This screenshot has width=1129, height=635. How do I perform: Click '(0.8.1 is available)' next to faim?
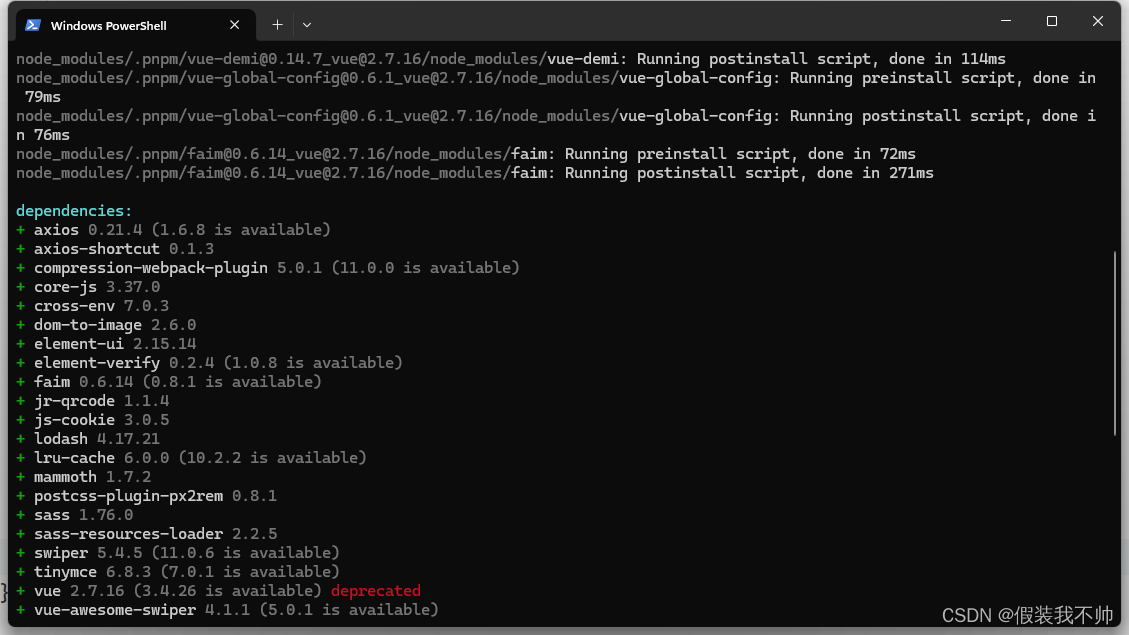click(232, 382)
